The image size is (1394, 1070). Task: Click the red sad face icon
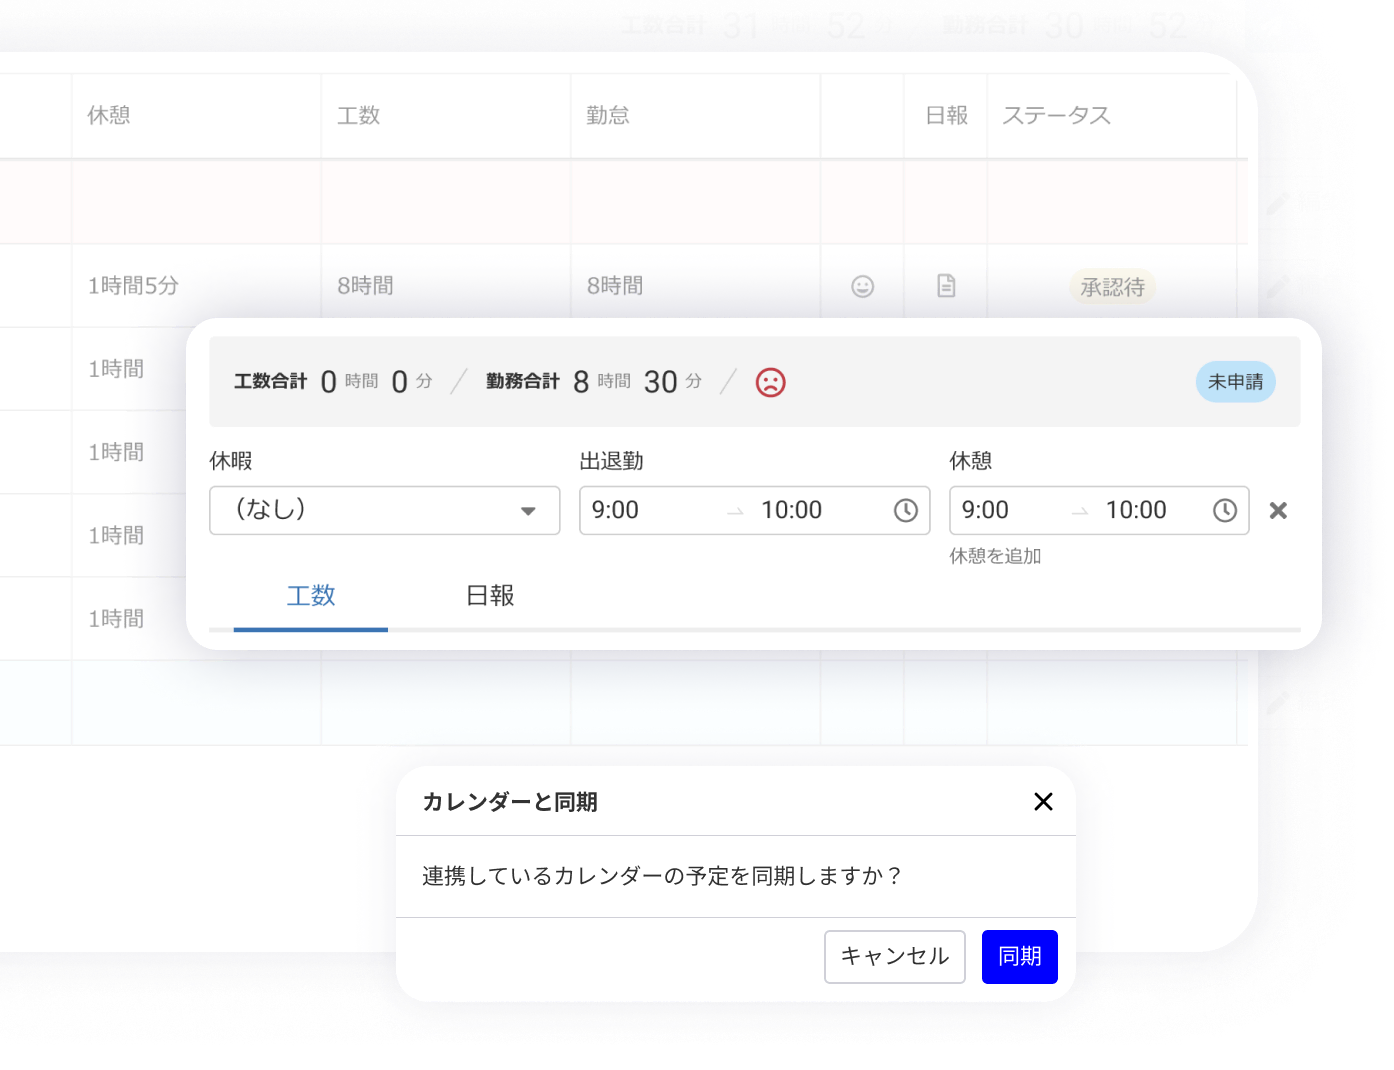[x=770, y=382]
